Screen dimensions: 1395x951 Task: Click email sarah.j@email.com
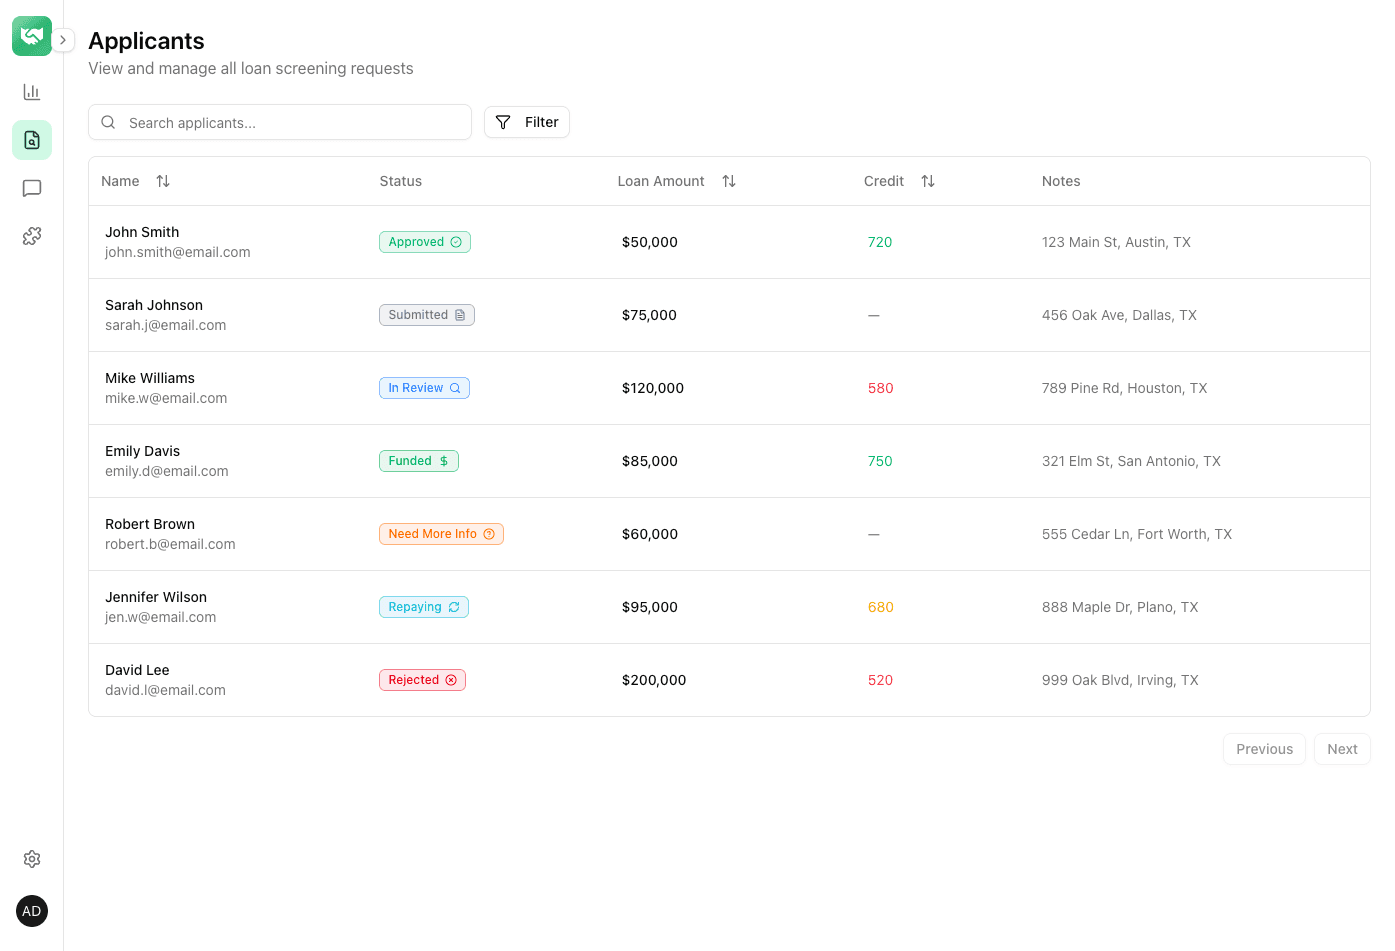point(166,325)
